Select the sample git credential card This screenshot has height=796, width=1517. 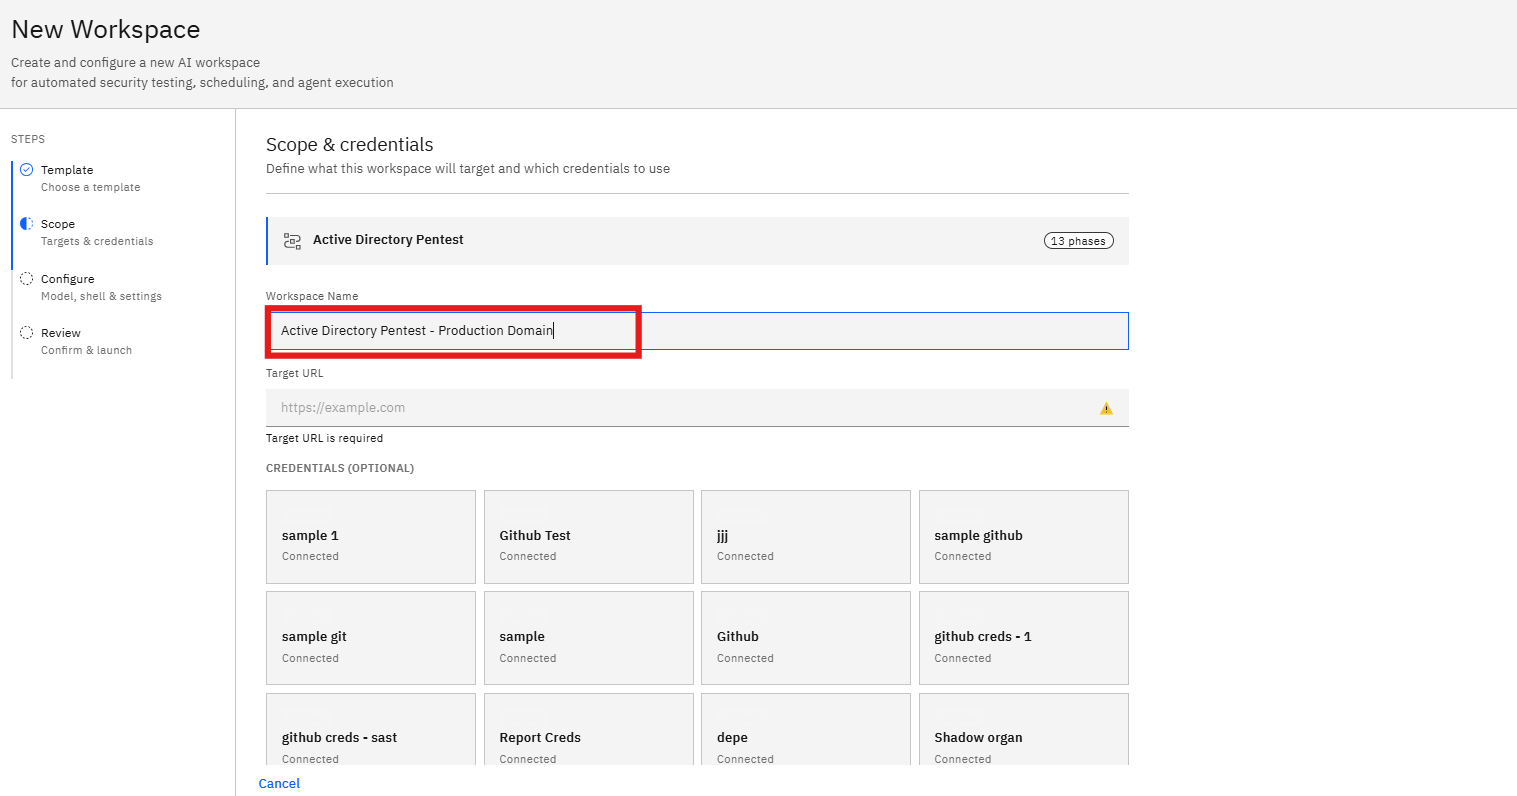tap(371, 638)
